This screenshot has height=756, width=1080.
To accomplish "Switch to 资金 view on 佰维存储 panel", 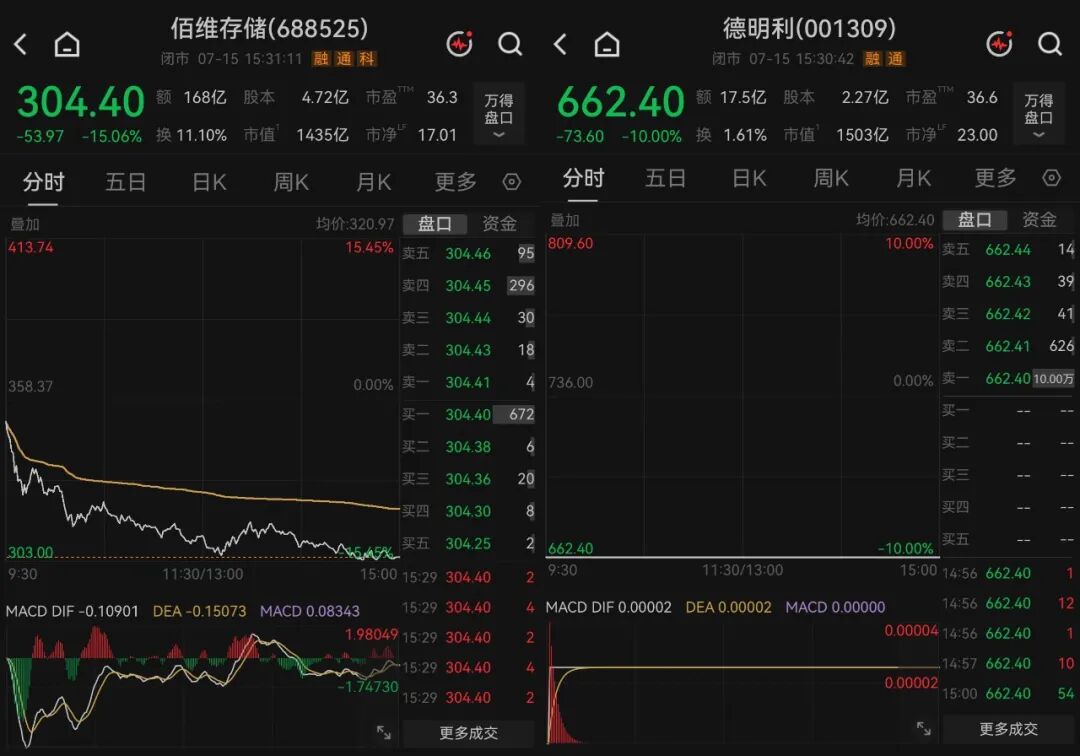I will pos(499,224).
